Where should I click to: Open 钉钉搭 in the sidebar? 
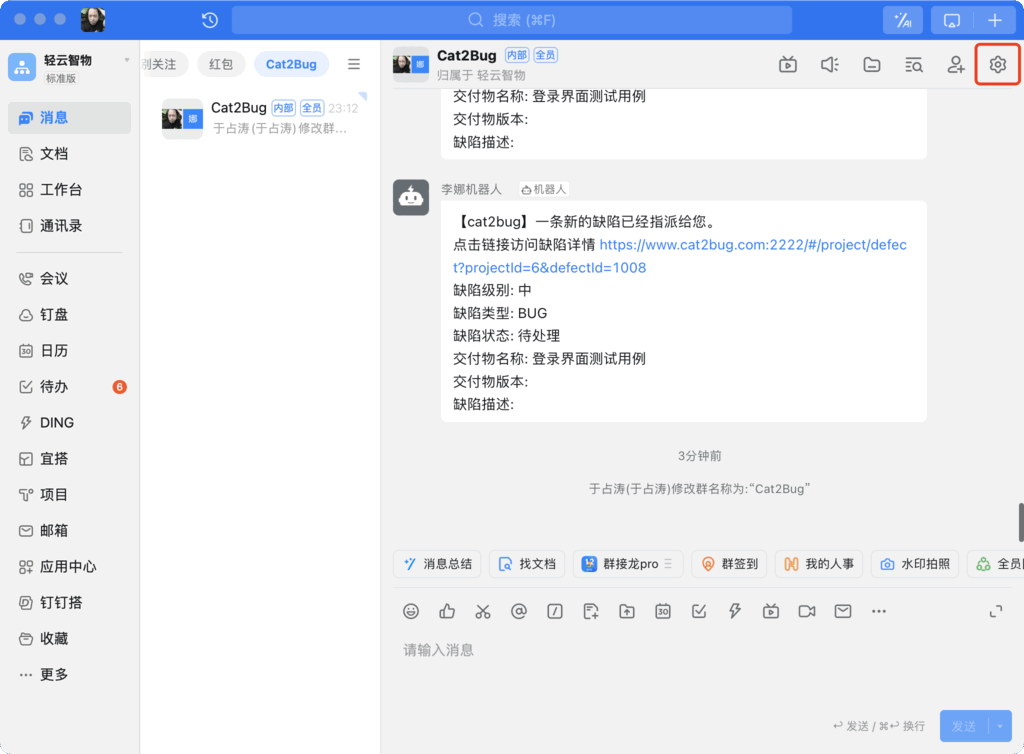point(69,603)
